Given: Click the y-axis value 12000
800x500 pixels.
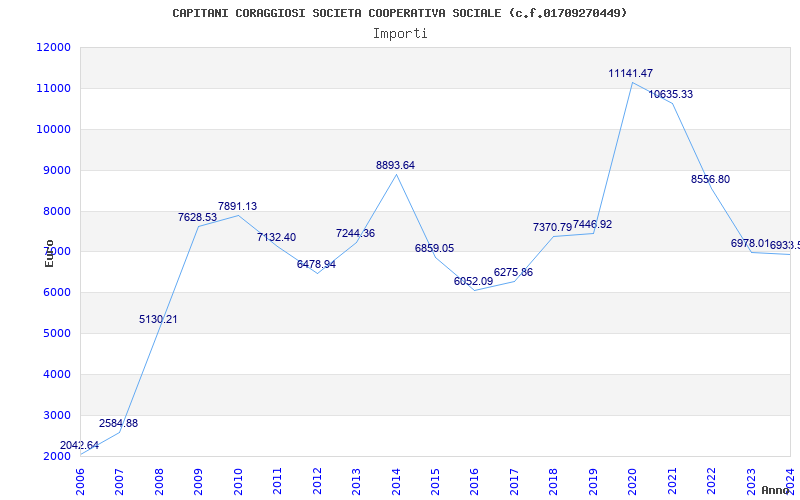Looking at the screenshot, I should pyautogui.click(x=53, y=47).
